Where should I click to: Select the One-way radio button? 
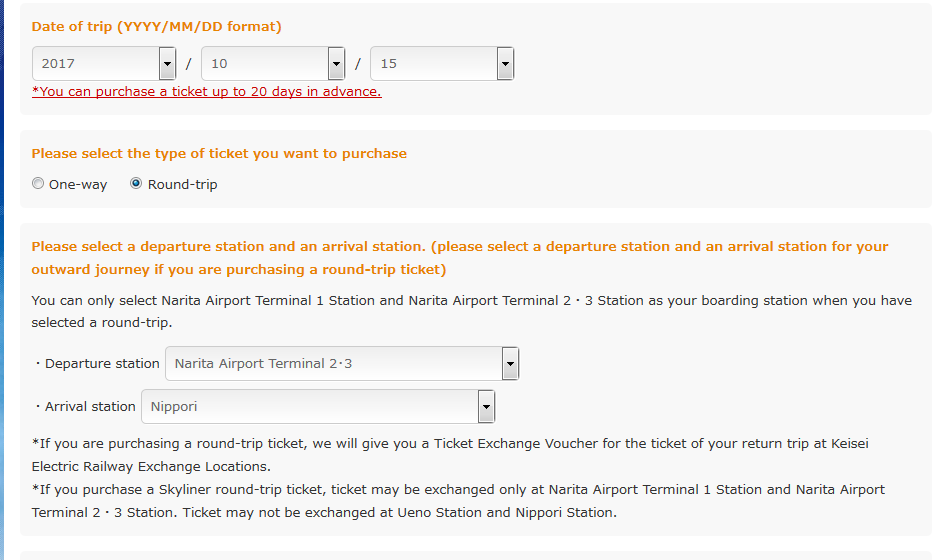coord(38,184)
